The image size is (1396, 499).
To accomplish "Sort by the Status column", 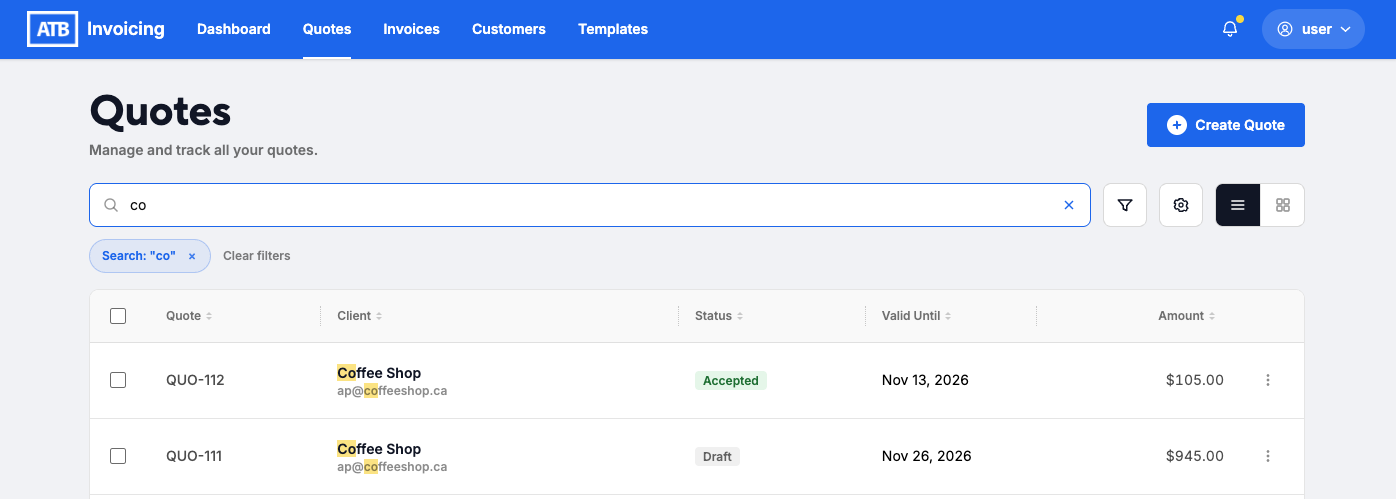I will 719,316.
